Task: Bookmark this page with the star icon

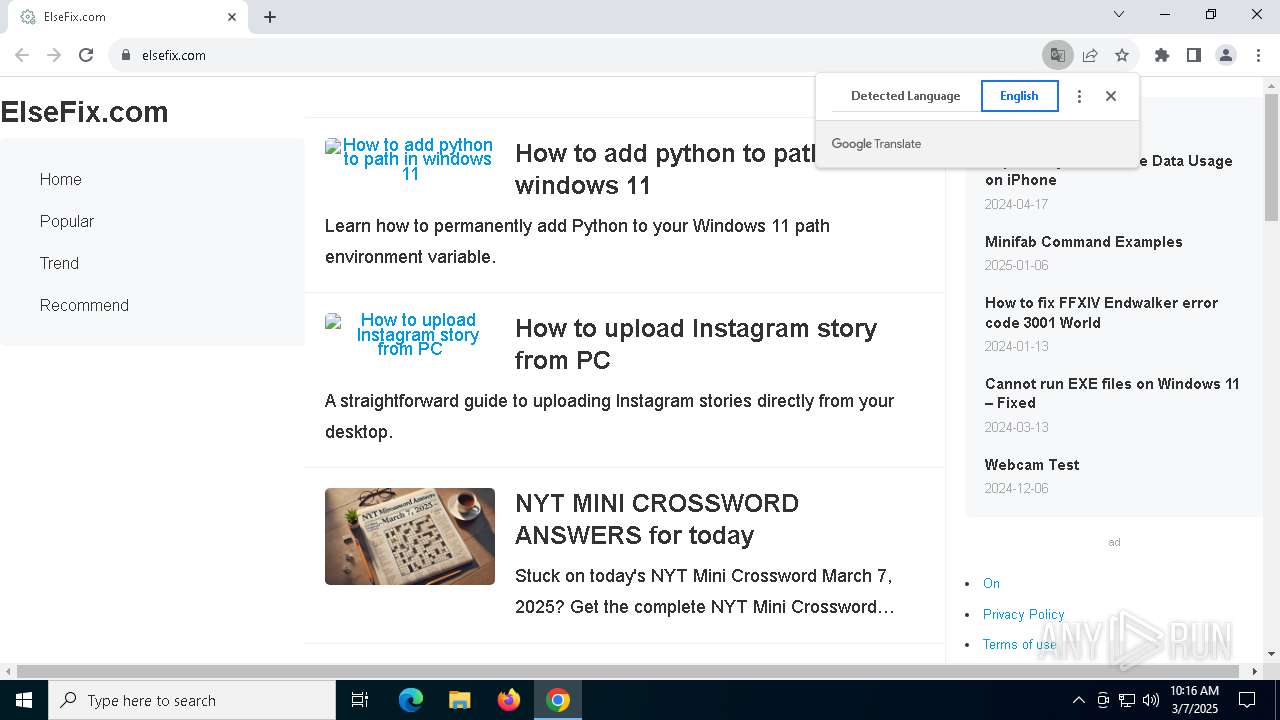Action: pos(1122,55)
